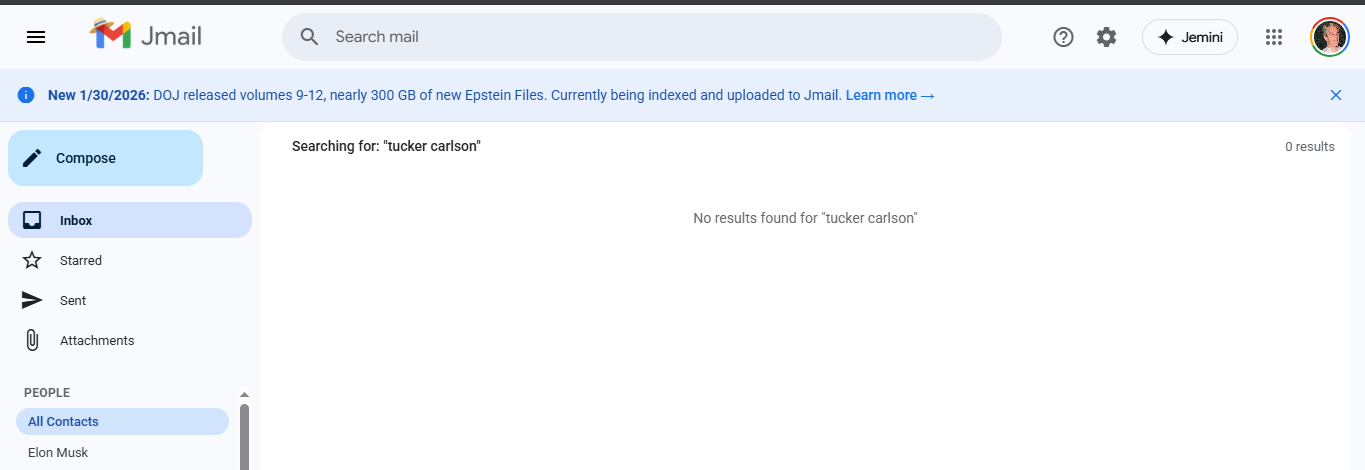The height and width of the screenshot is (470, 1365).
Task: Choose Elon Musk from People list
Action: (58, 453)
